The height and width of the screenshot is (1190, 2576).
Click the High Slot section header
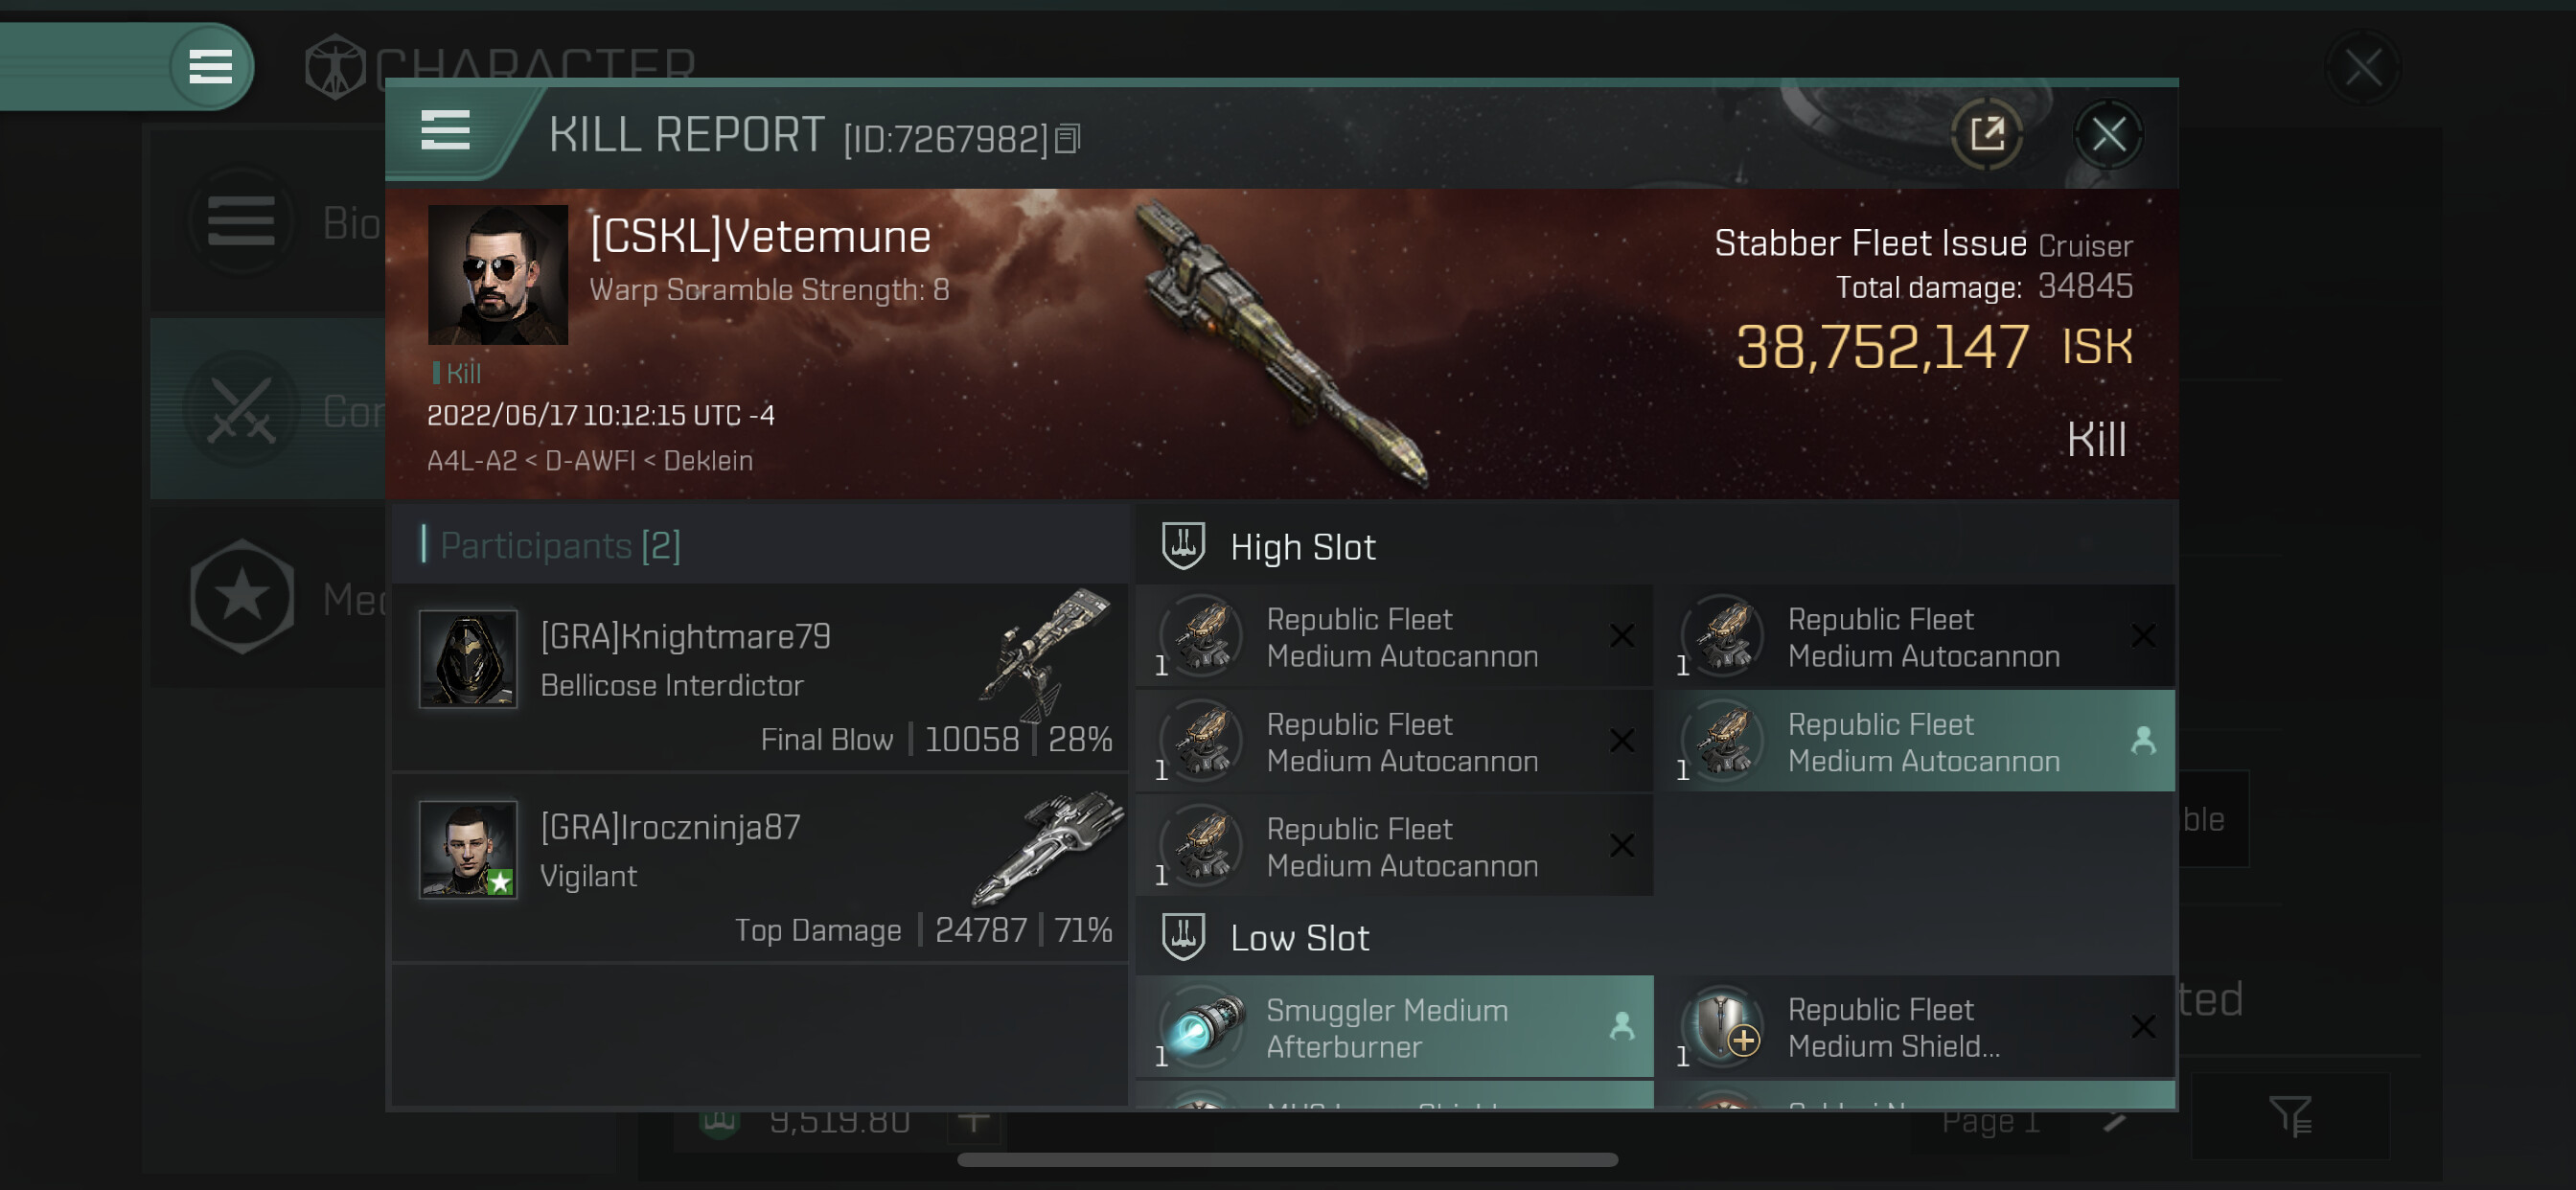tap(1302, 548)
